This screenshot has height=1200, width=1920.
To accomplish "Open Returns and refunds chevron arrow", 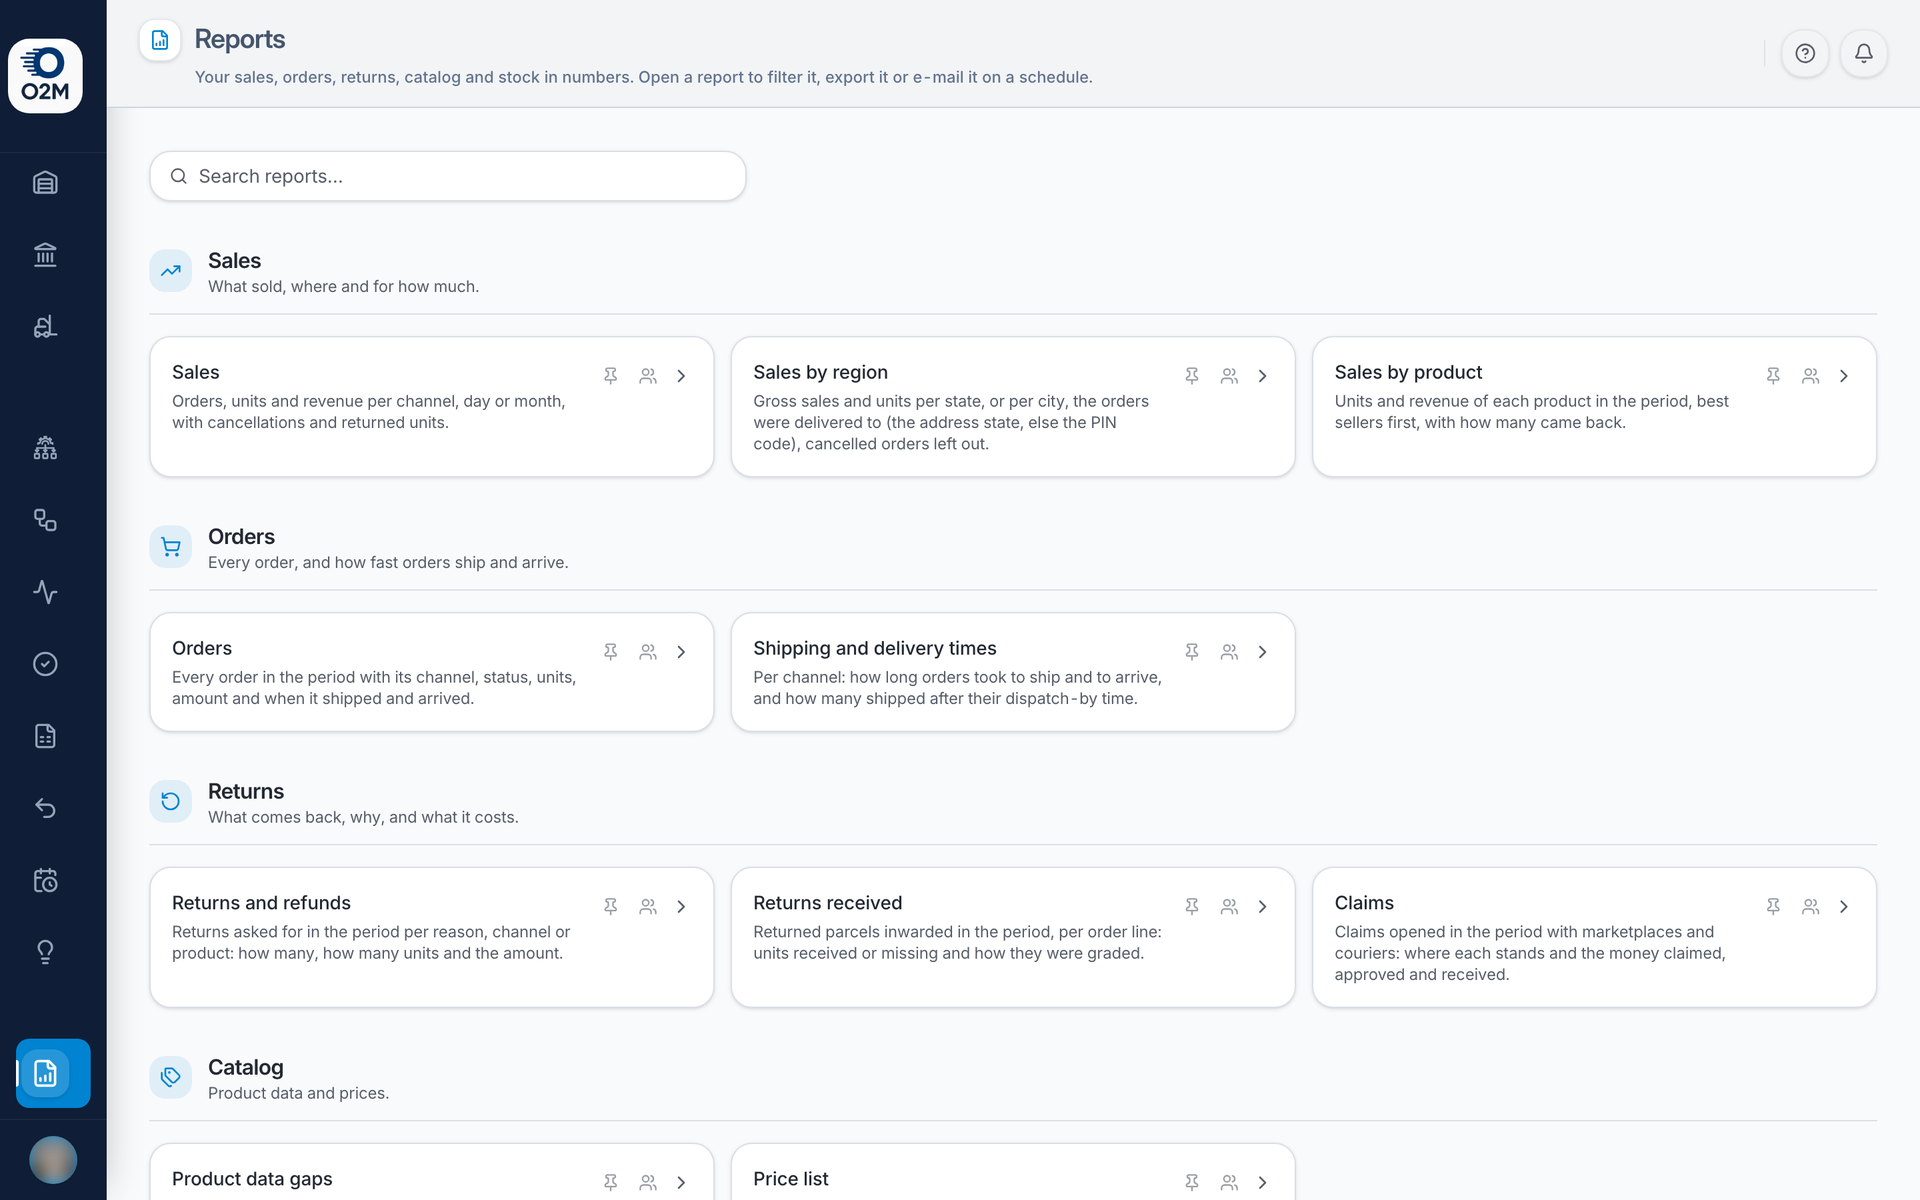I will click(682, 907).
